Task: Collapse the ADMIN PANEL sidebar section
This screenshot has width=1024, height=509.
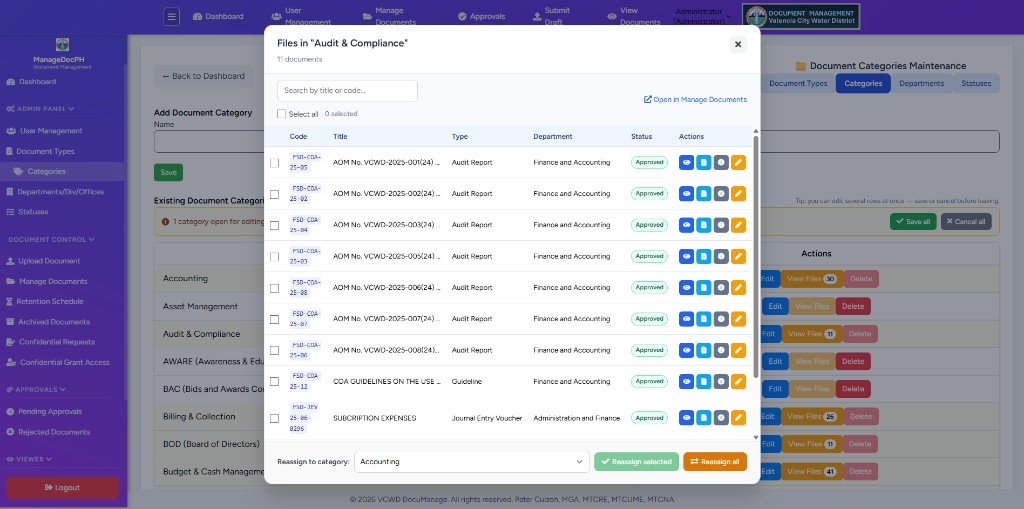Action: [x=40, y=108]
